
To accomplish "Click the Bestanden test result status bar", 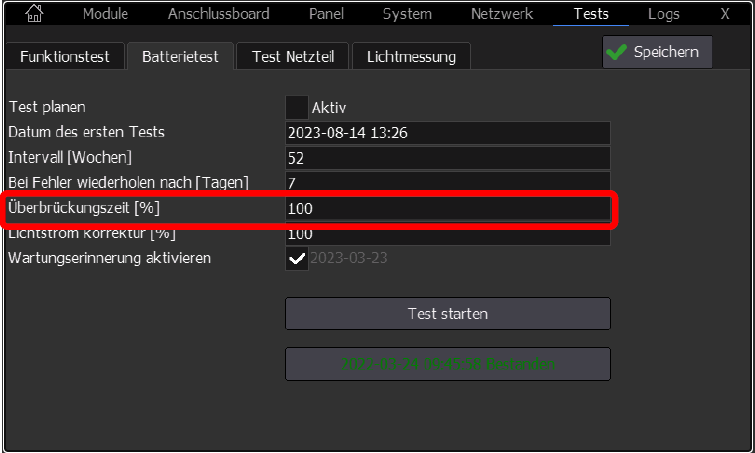I will click(447, 364).
